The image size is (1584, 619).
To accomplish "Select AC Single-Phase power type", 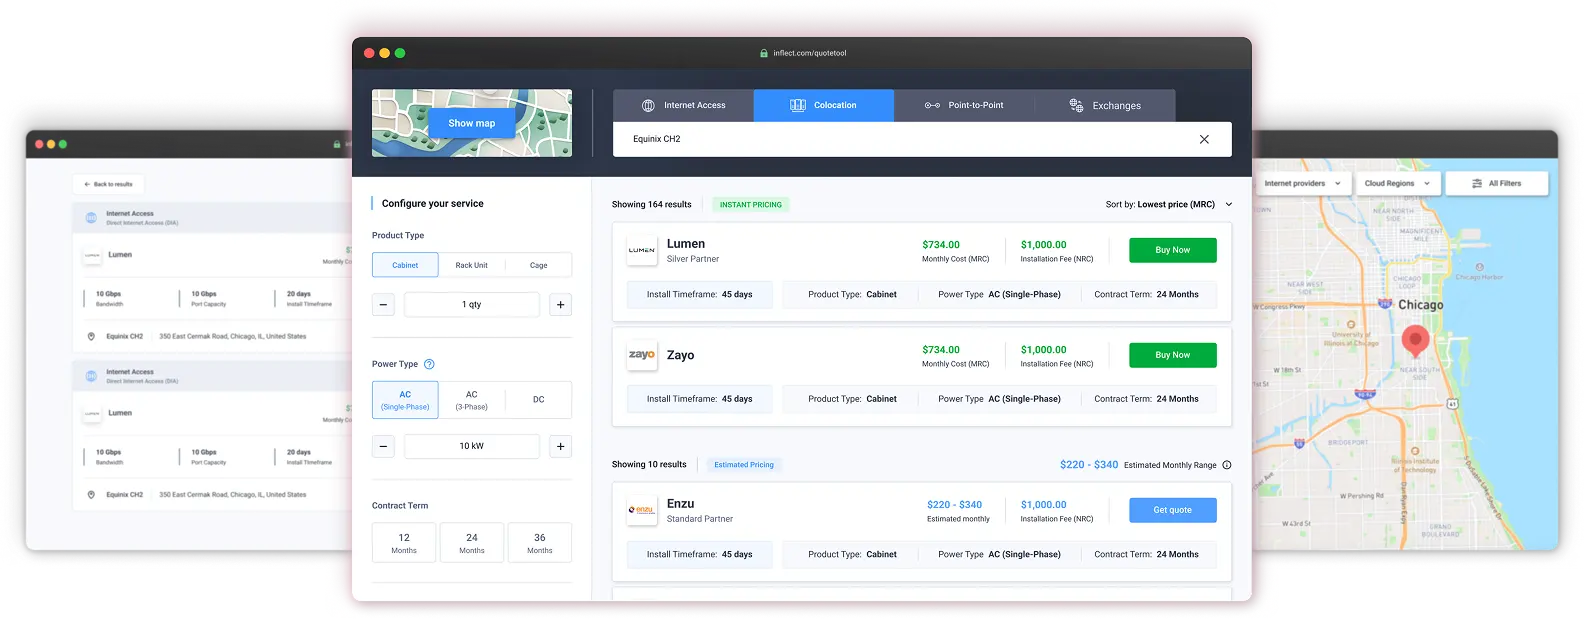I will click(405, 400).
